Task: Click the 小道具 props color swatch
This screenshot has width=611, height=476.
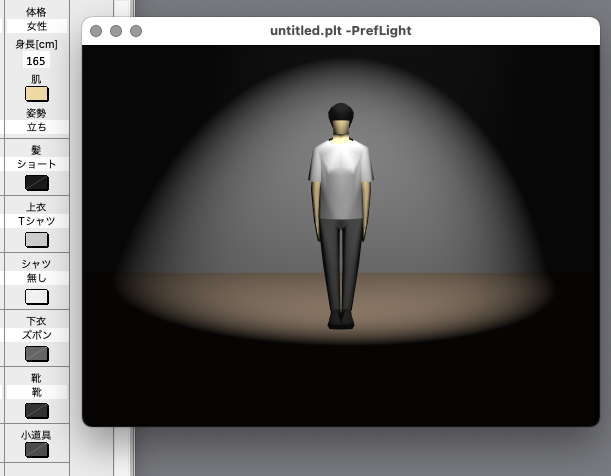Action: tap(37, 450)
